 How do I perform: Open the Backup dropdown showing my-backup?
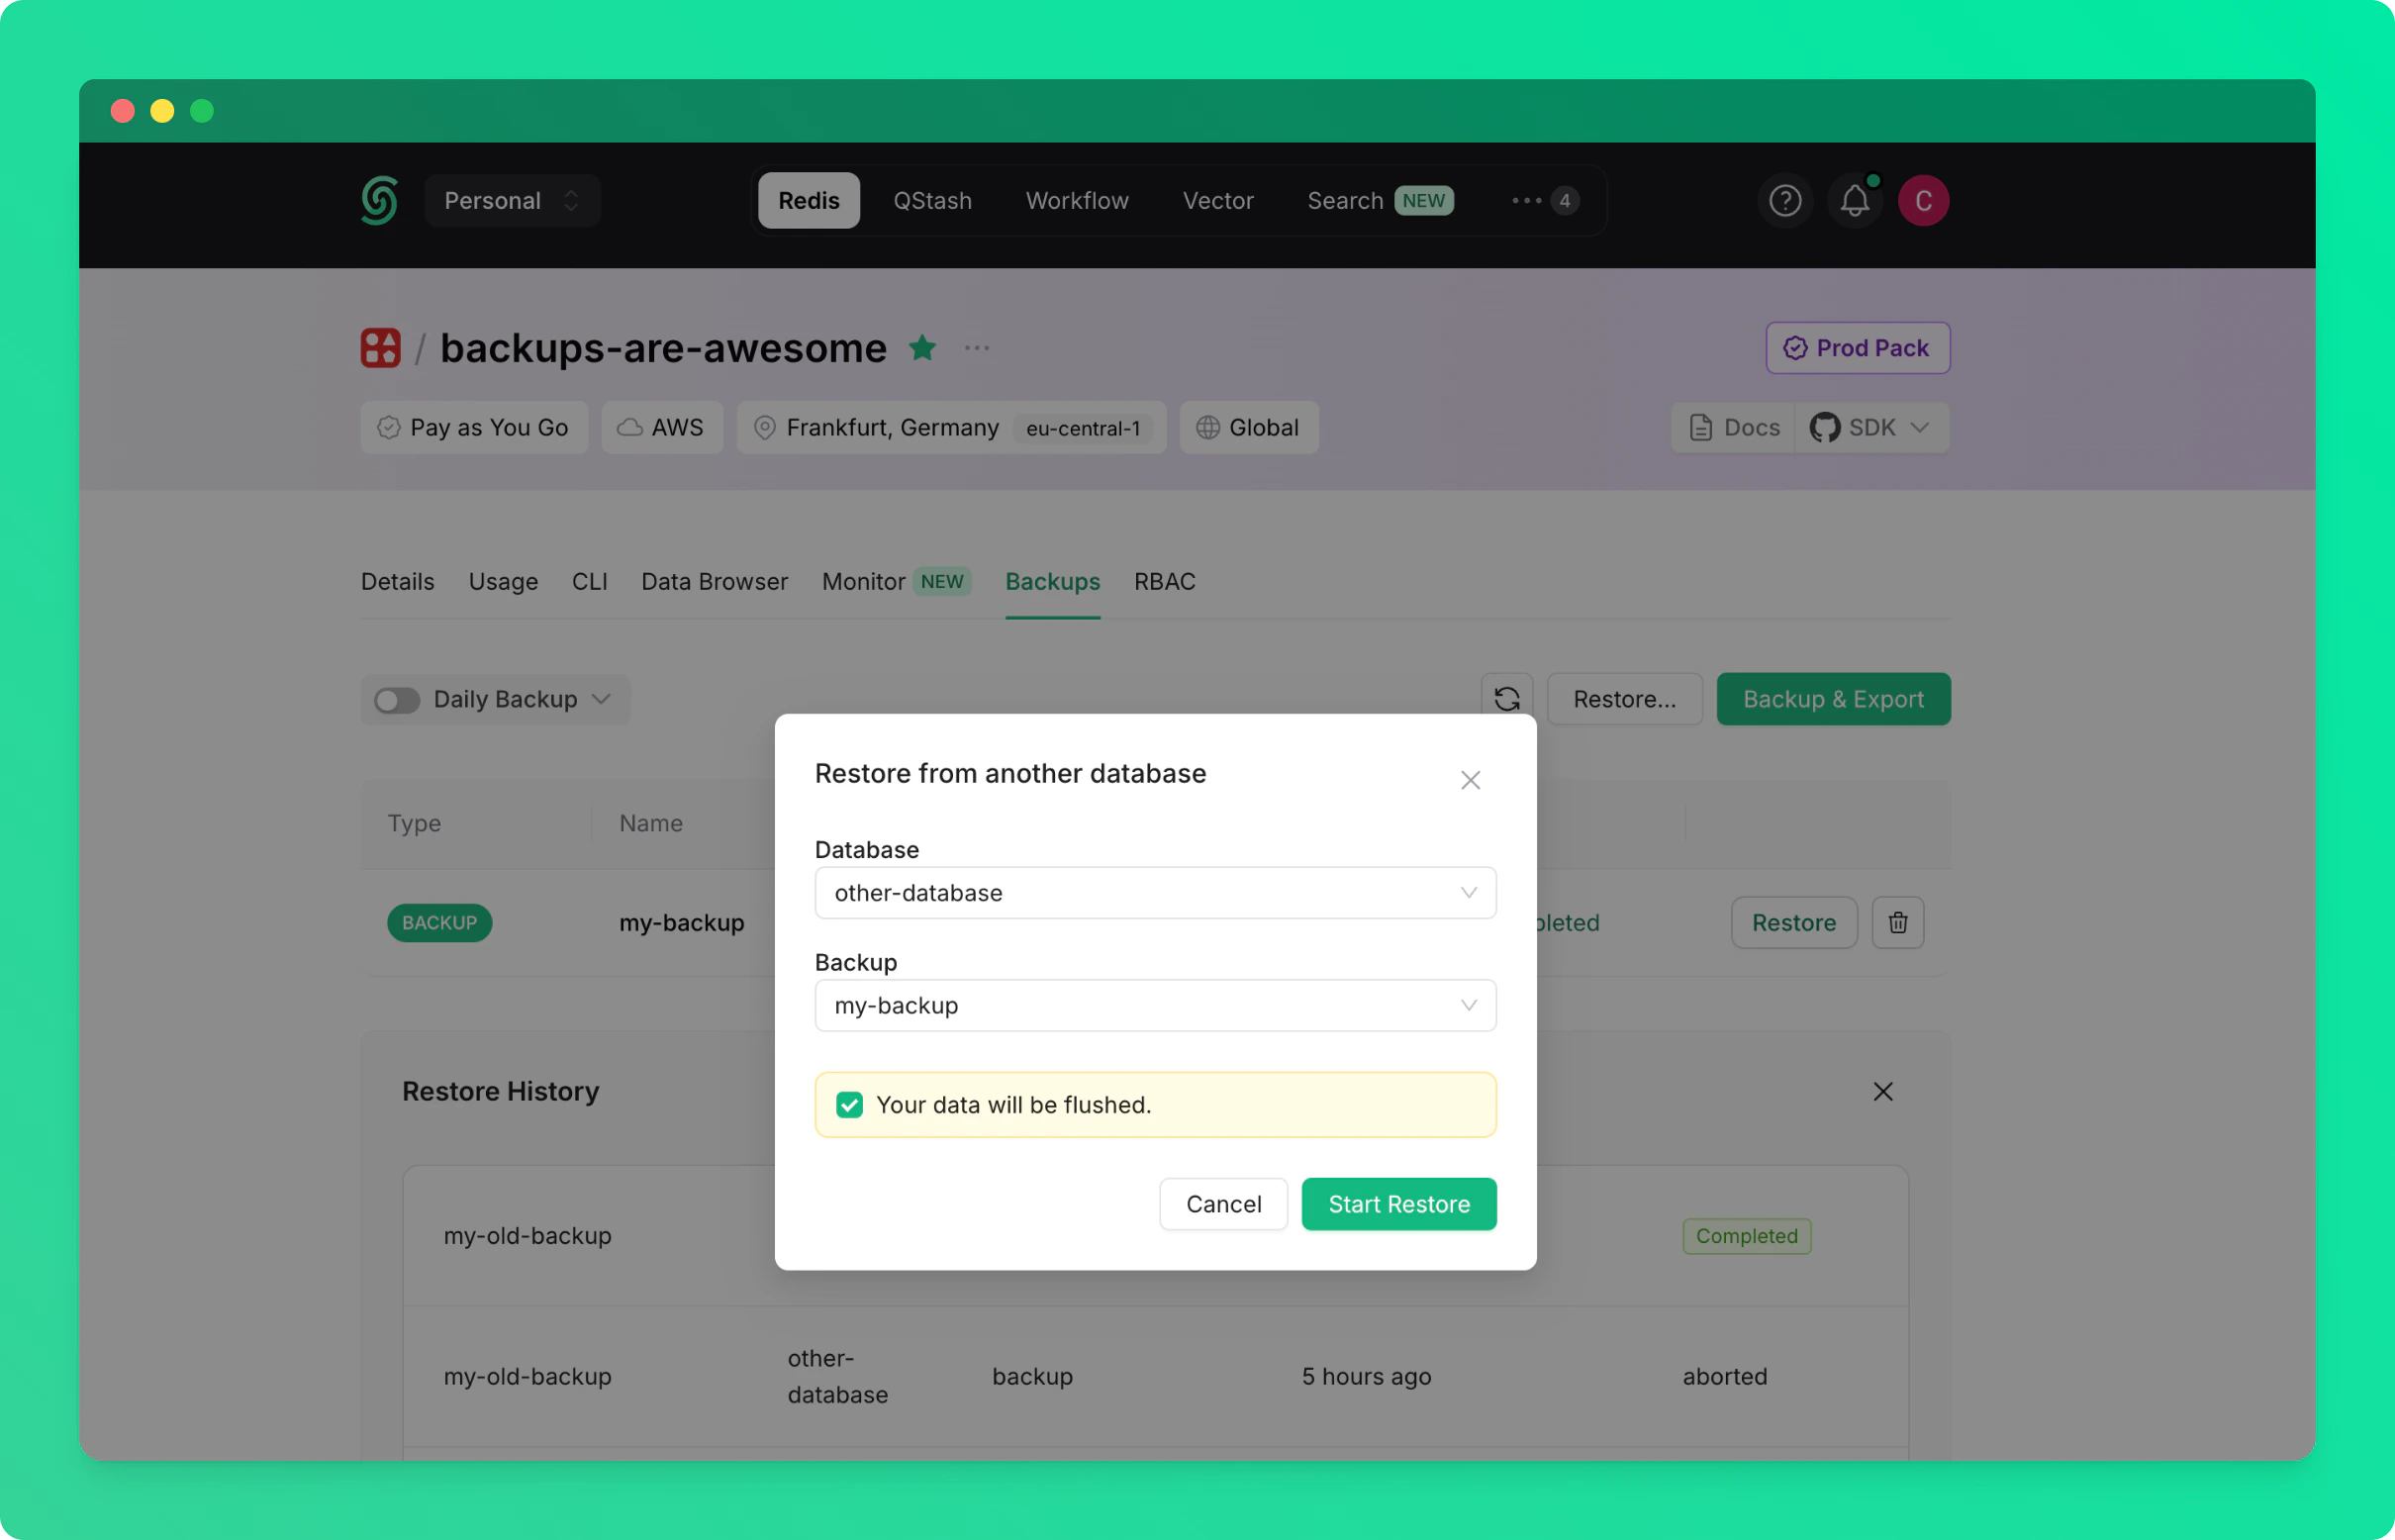pyautogui.click(x=1154, y=1005)
